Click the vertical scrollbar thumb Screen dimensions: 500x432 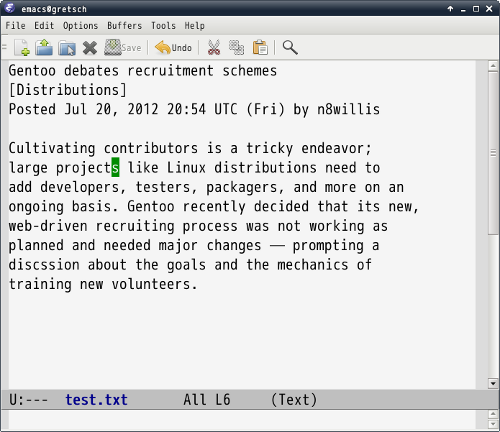tap(493, 153)
